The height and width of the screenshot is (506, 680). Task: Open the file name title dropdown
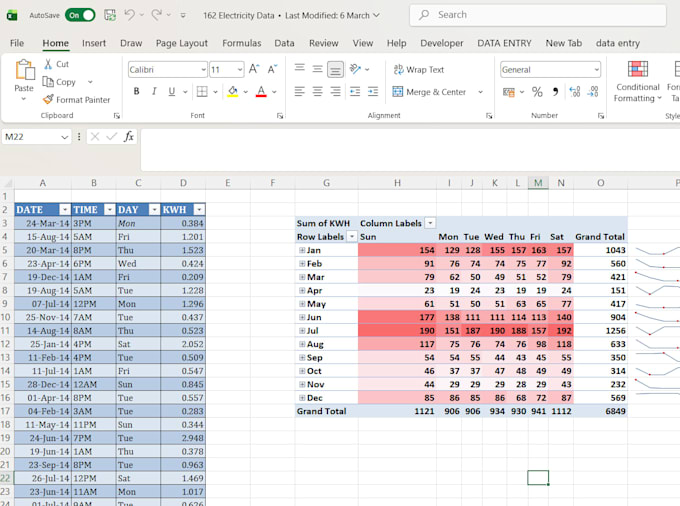click(x=376, y=15)
